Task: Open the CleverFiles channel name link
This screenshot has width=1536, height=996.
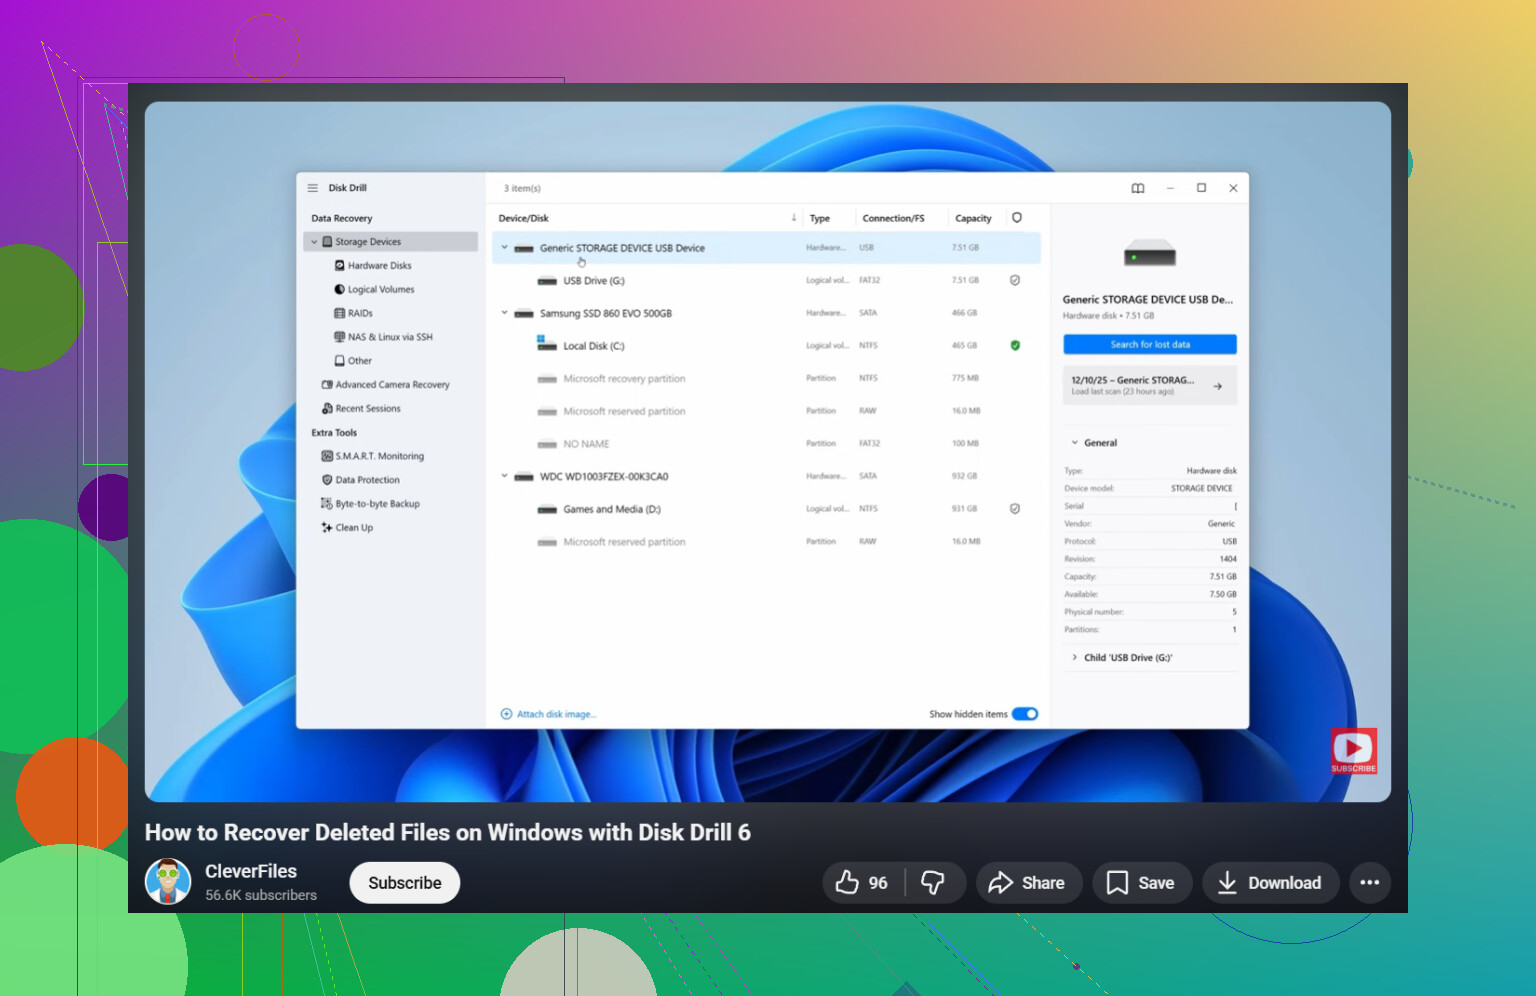Action: pos(251,871)
